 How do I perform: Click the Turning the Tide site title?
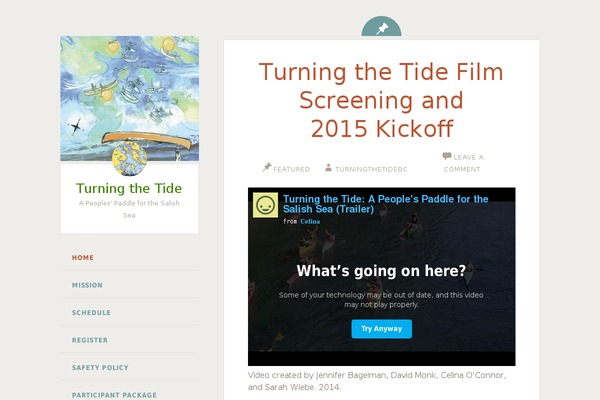tap(129, 188)
